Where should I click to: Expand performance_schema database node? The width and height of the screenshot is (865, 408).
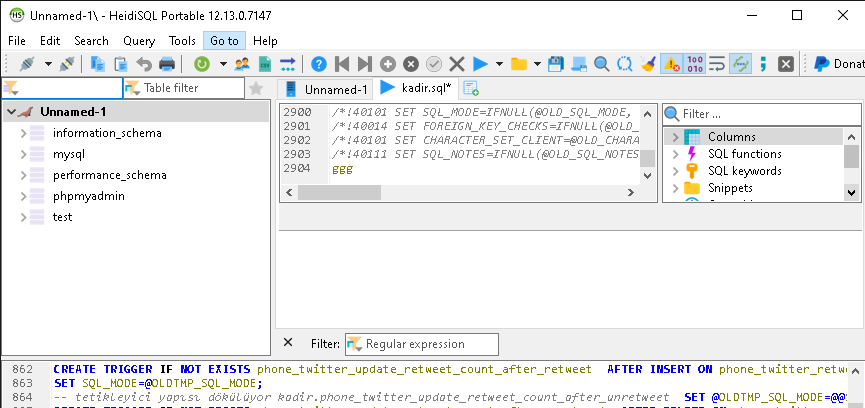click(x=23, y=175)
